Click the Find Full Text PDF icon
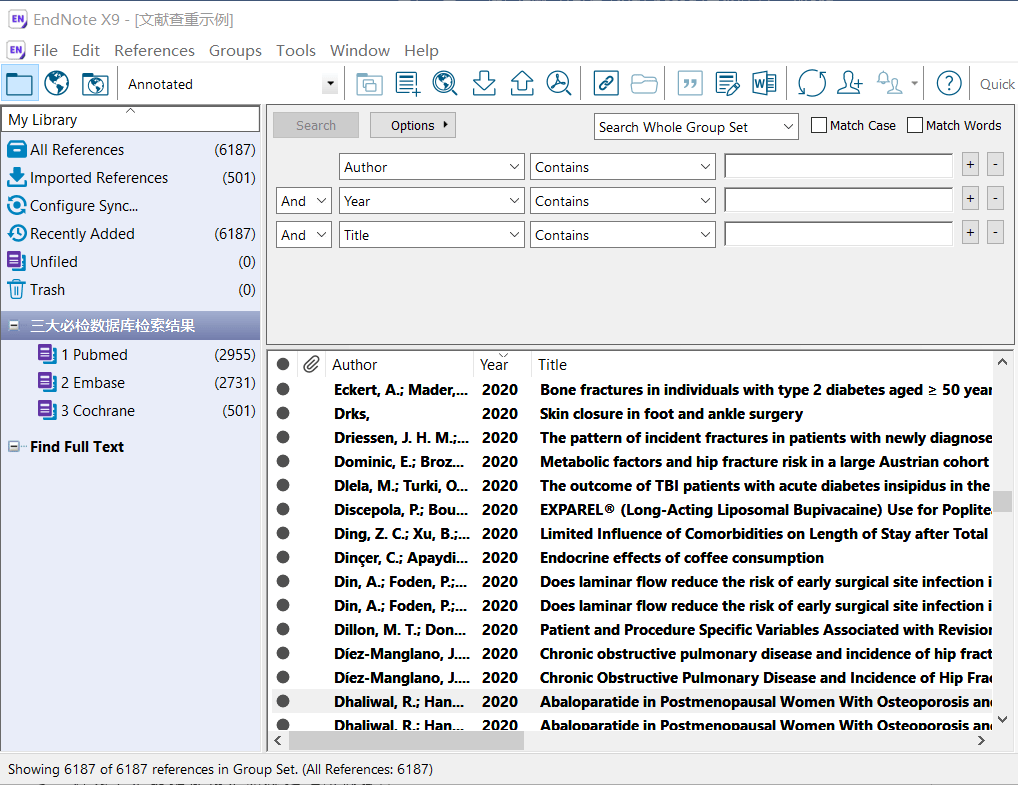This screenshot has height=785, width=1018. [559, 84]
